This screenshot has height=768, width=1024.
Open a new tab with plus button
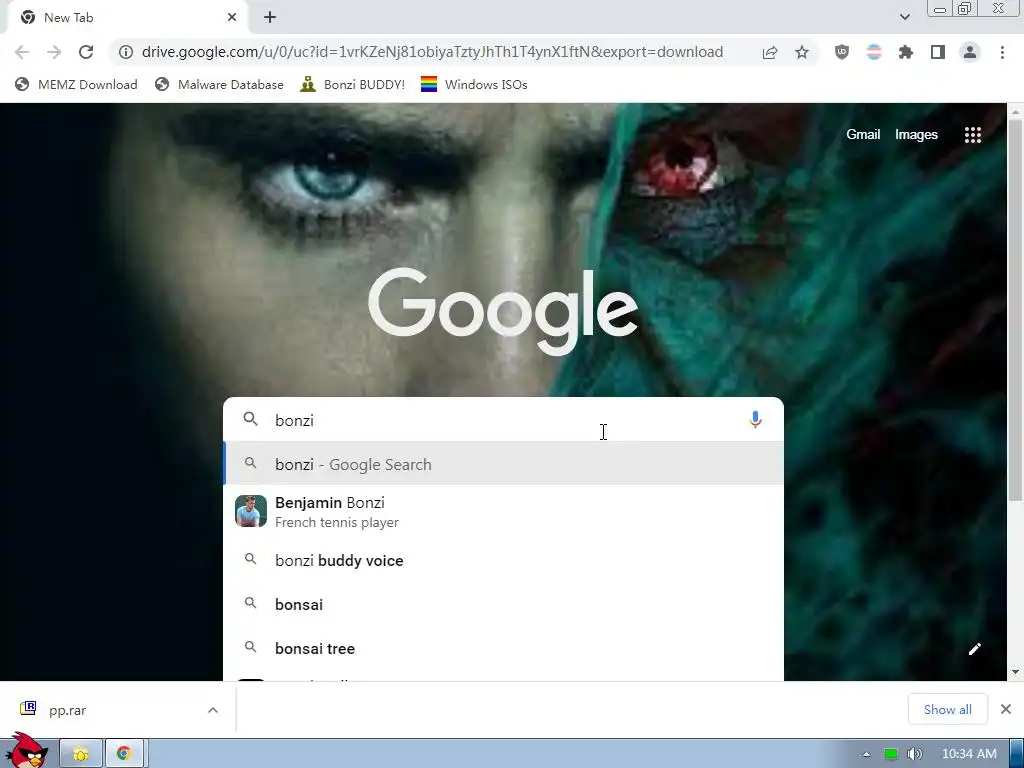[x=270, y=18]
